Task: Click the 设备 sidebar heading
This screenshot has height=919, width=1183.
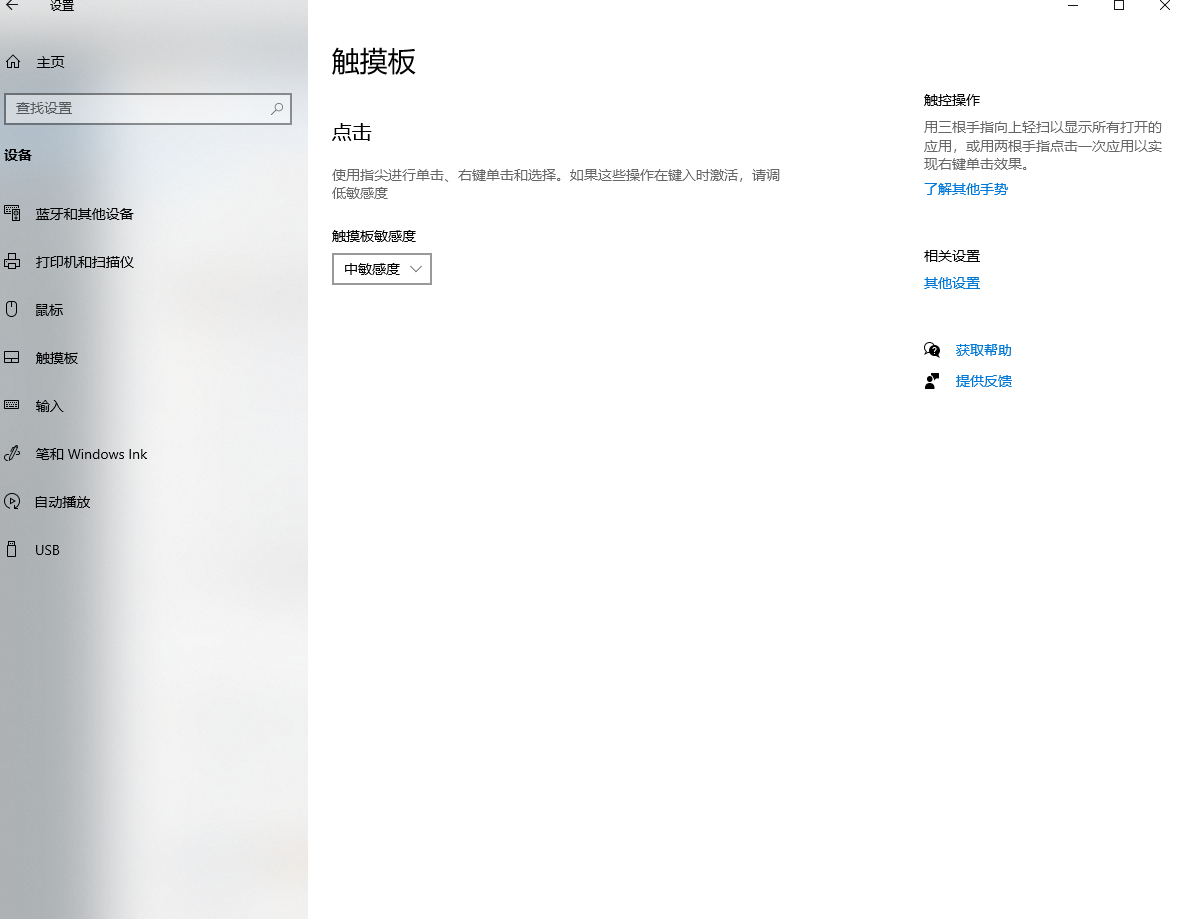Action: coord(18,155)
